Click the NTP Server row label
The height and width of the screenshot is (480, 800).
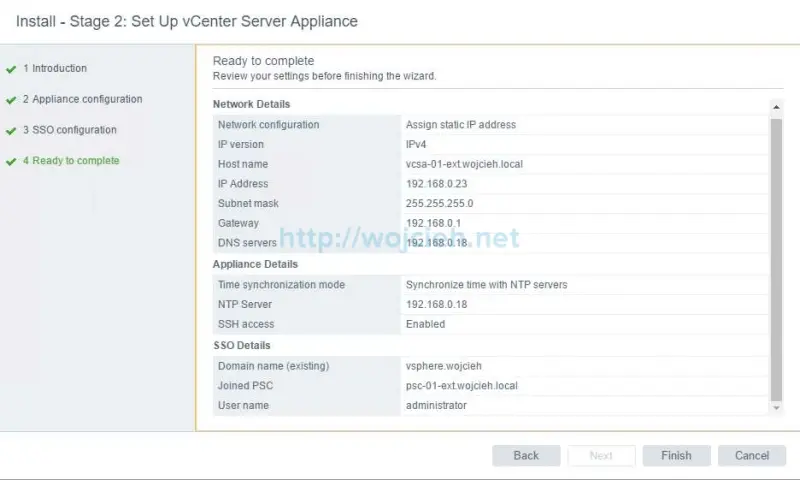pos(245,305)
